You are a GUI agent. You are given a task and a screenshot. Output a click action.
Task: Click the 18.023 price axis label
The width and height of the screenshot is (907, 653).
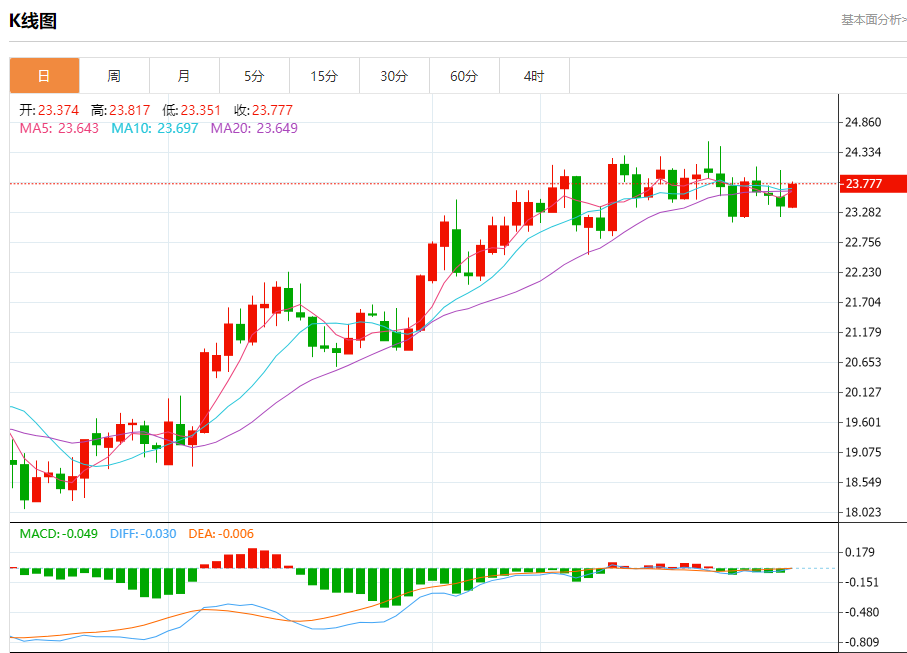click(863, 512)
